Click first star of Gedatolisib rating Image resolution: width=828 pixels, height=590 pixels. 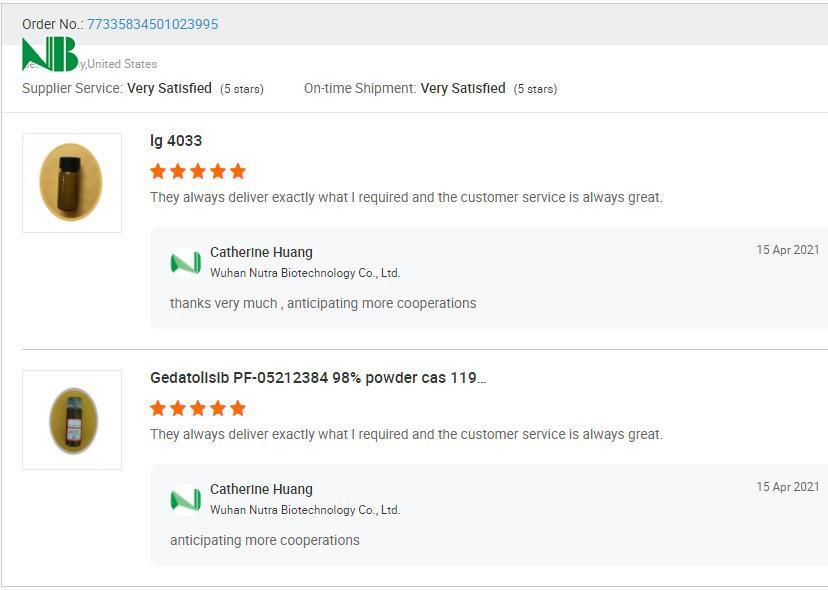[x=158, y=408]
